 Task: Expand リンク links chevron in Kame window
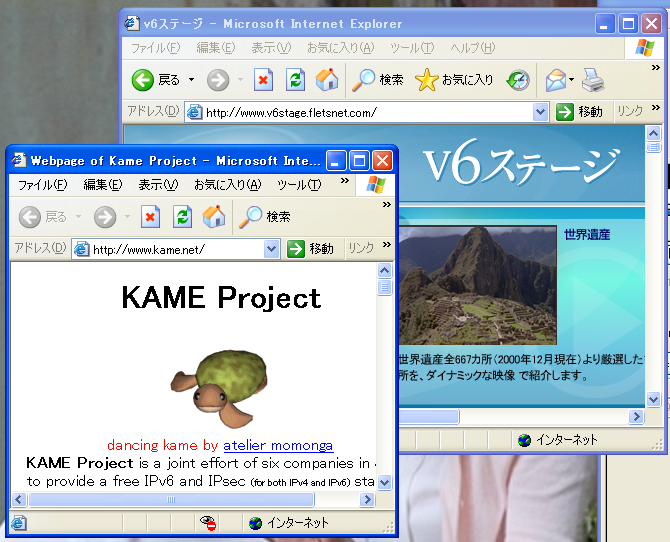(x=387, y=244)
